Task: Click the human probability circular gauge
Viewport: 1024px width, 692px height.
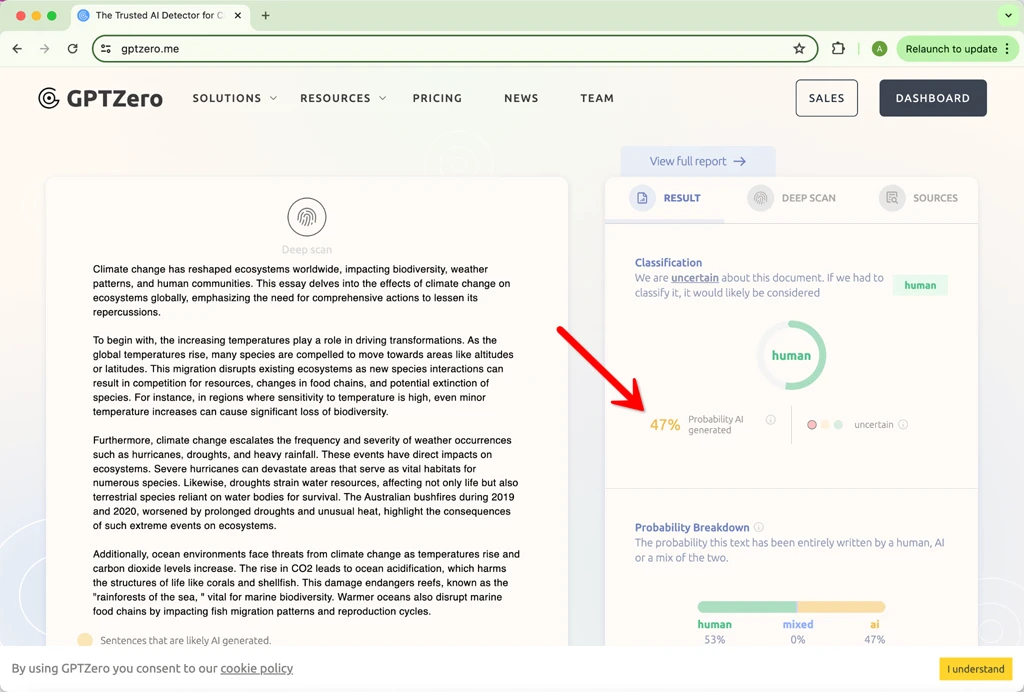Action: pyautogui.click(x=792, y=355)
